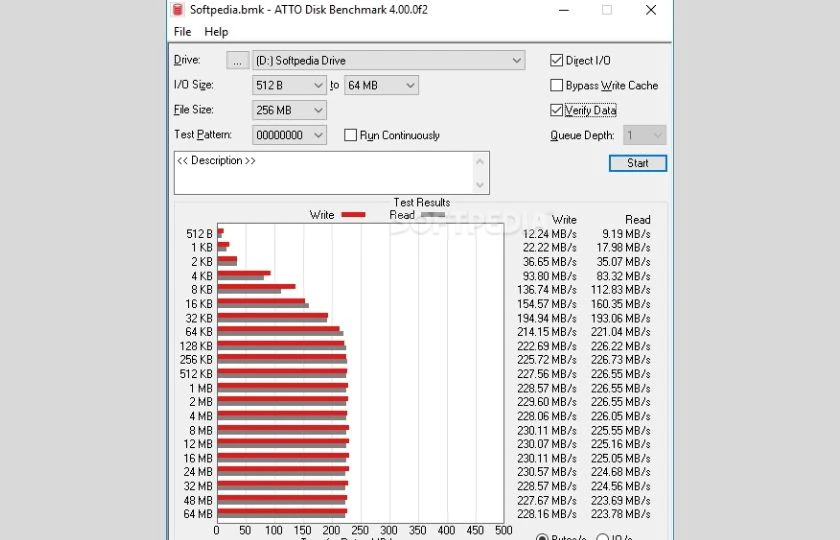The image size is (840, 540).
Task: Click the 214.15 MB/s write value
Action: click(x=546, y=332)
